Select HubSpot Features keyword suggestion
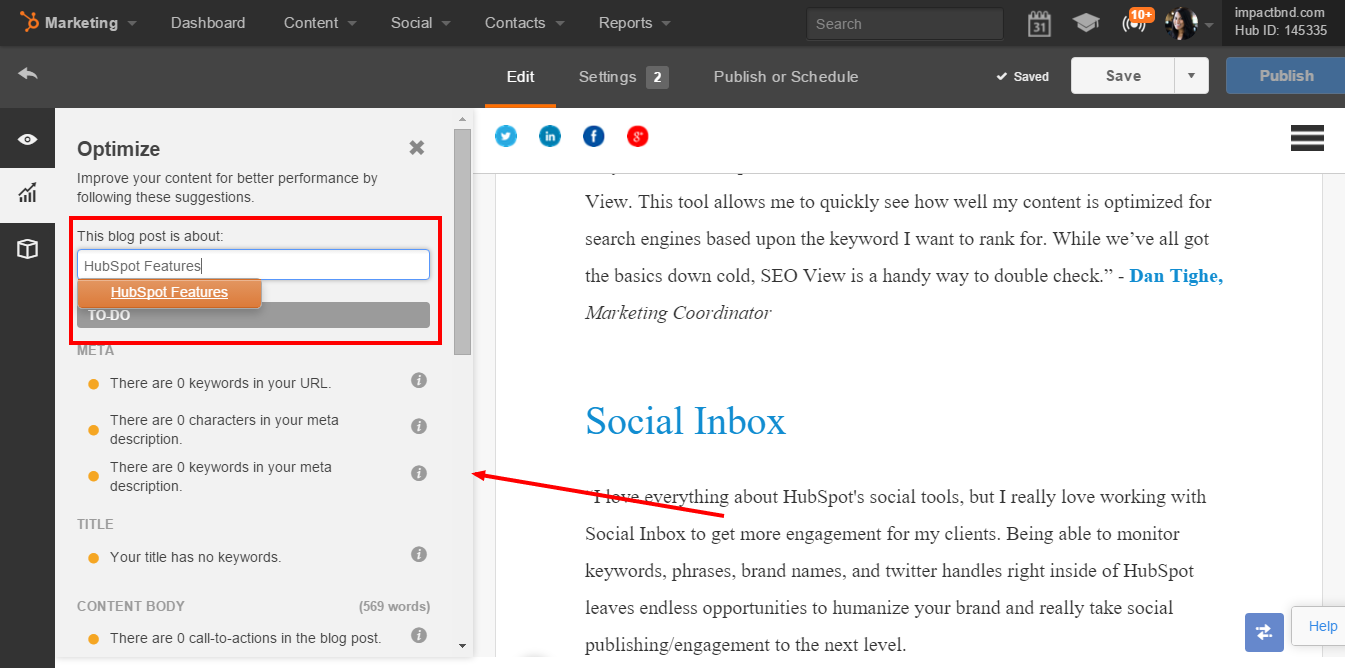Image resolution: width=1345 pixels, height=668 pixels. (x=169, y=293)
